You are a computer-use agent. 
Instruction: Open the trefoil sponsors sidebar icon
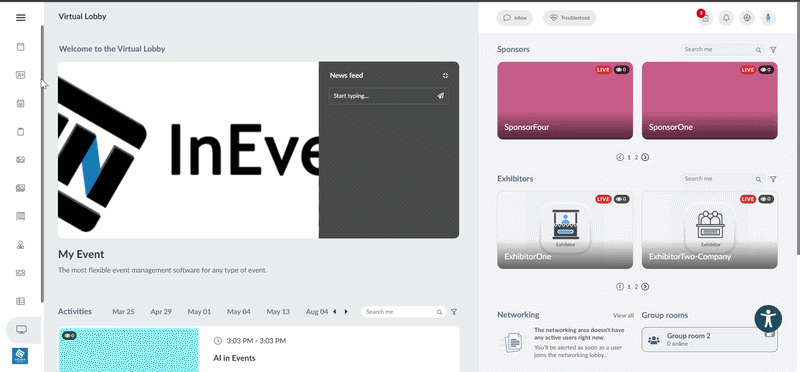pyautogui.click(x=20, y=245)
